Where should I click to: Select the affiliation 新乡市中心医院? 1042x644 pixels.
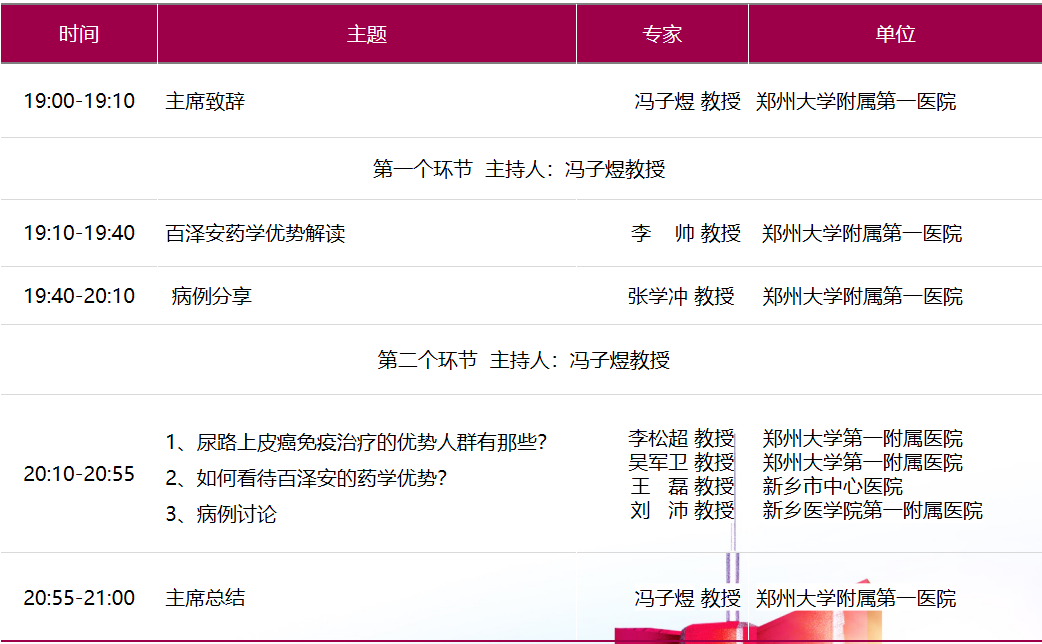click(833, 486)
